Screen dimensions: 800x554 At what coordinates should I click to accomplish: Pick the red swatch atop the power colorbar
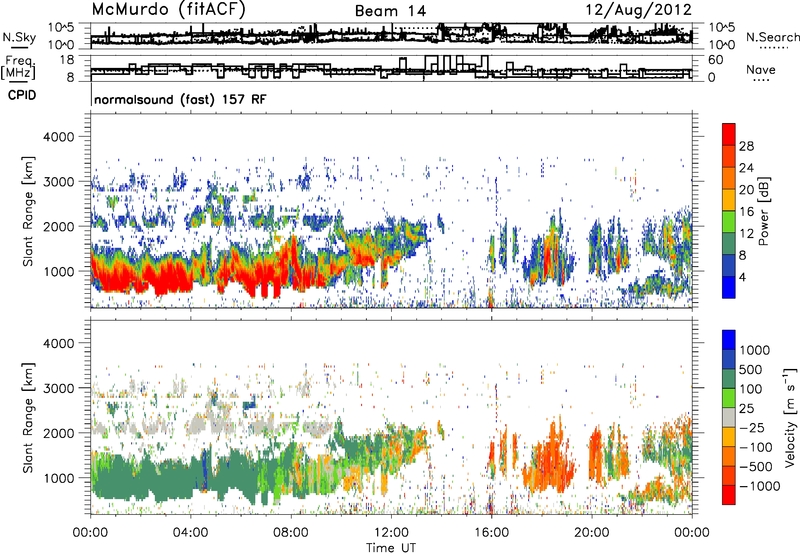point(729,134)
